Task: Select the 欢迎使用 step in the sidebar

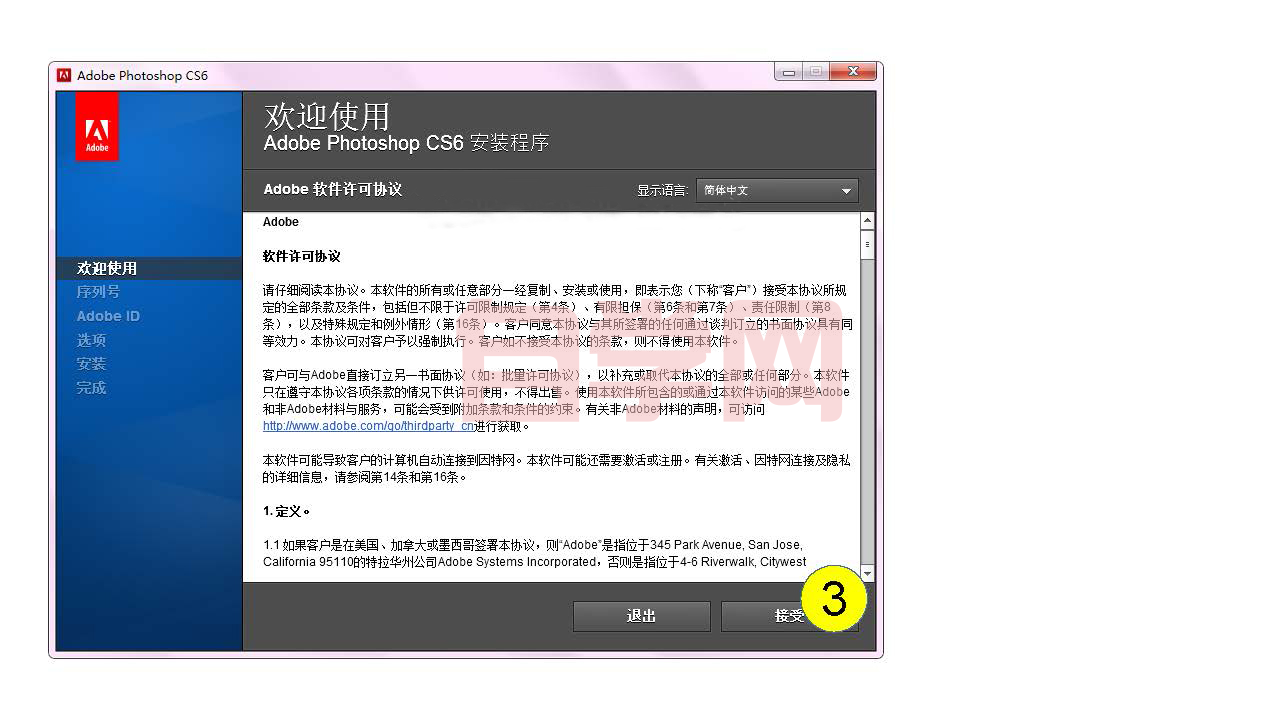Action: tap(107, 268)
